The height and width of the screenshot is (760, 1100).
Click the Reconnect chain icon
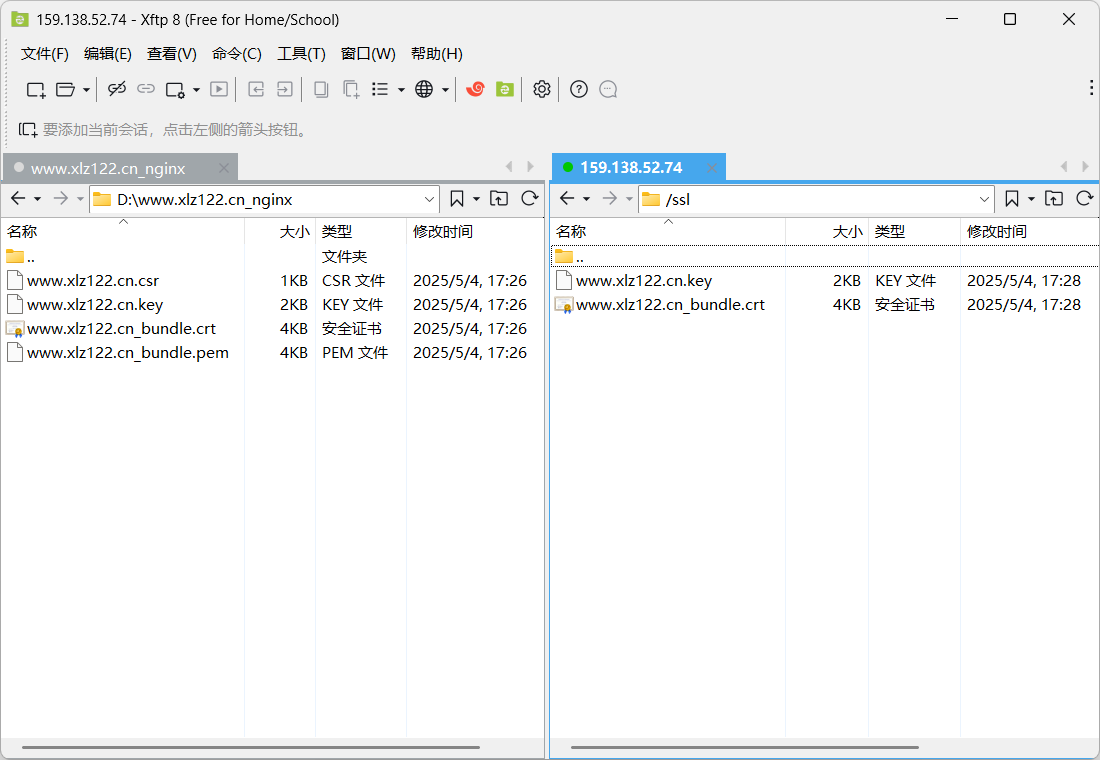click(145, 88)
